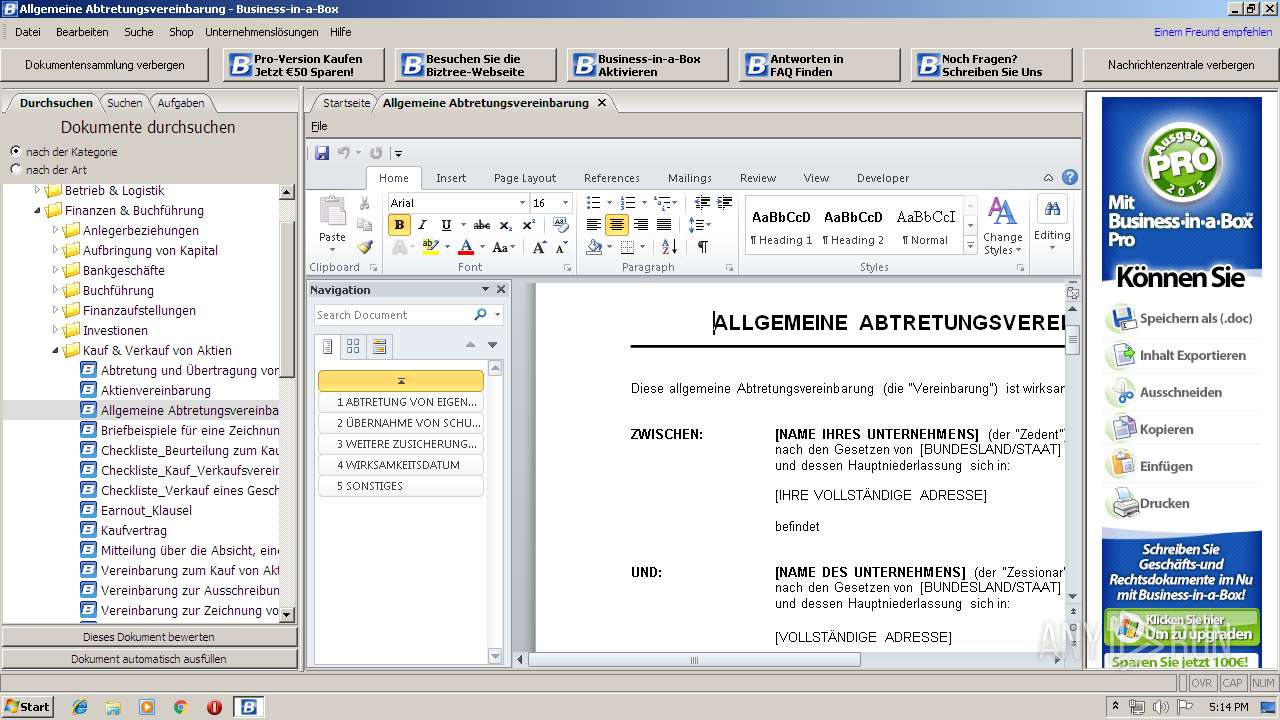Toggle Bold formatting off
Screen dimensions: 1280x720
click(399, 225)
